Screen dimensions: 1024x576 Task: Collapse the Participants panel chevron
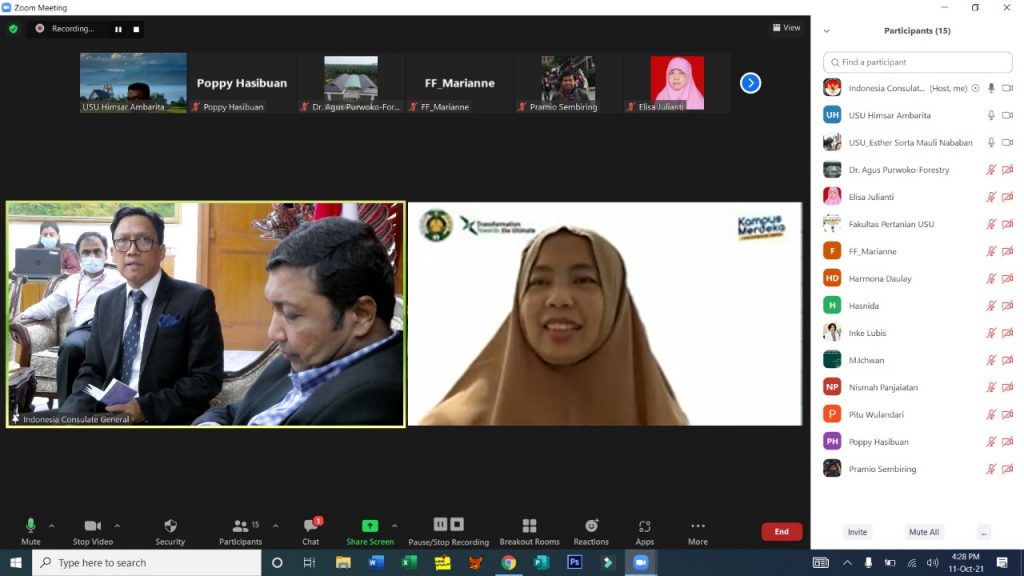point(826,31)
